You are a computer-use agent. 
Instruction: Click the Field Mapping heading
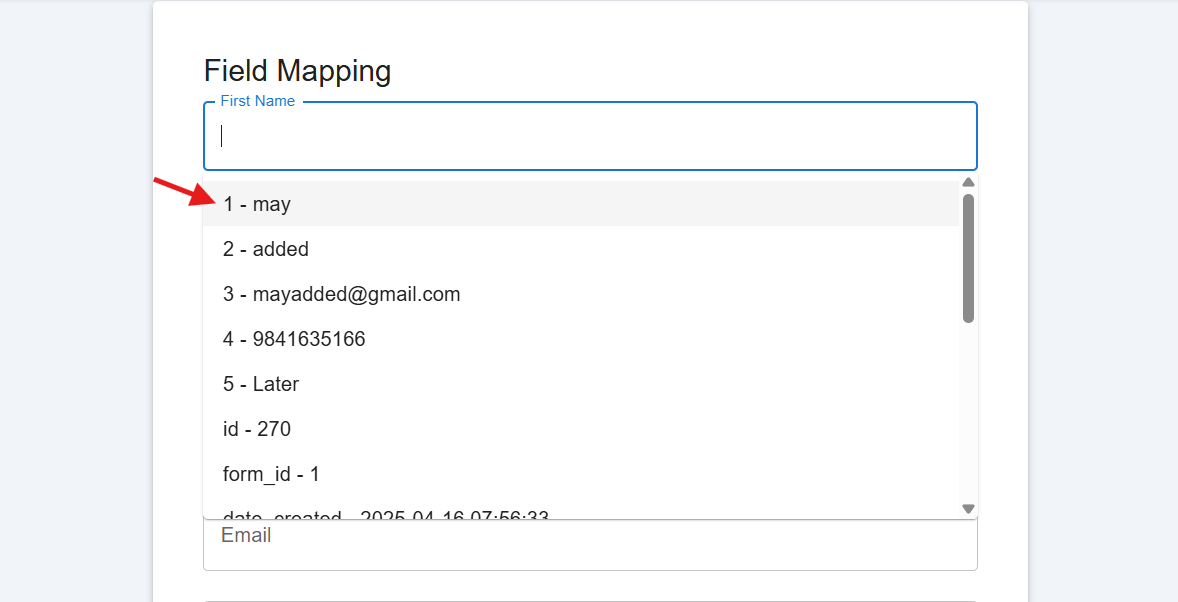[x=298, y=71]
